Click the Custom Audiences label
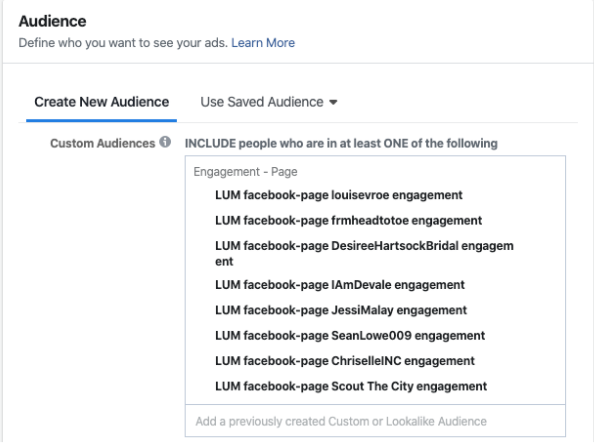The image size is (594, 444). click(103, 144)
